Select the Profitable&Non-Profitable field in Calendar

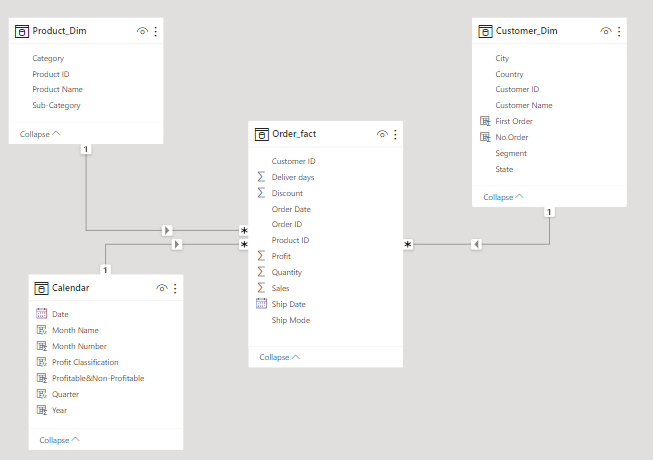[x=98, y=378]
